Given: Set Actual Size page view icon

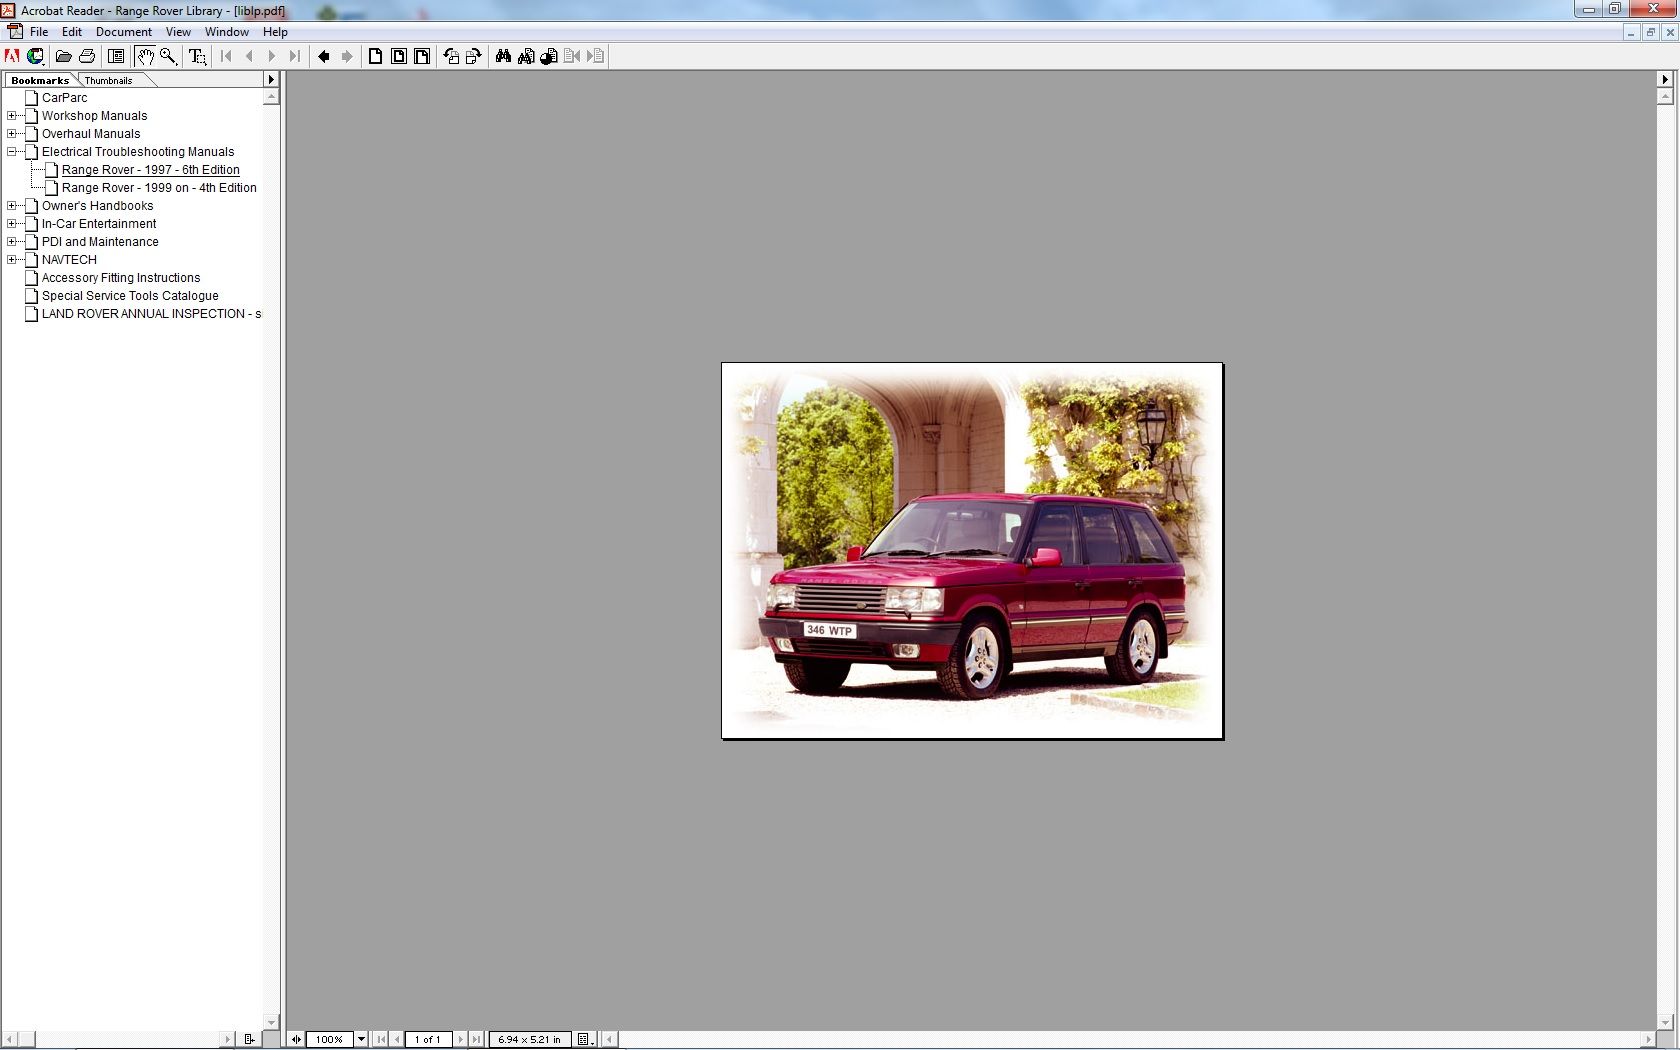Looking at the screenshot, I should [x=376, y=57].
